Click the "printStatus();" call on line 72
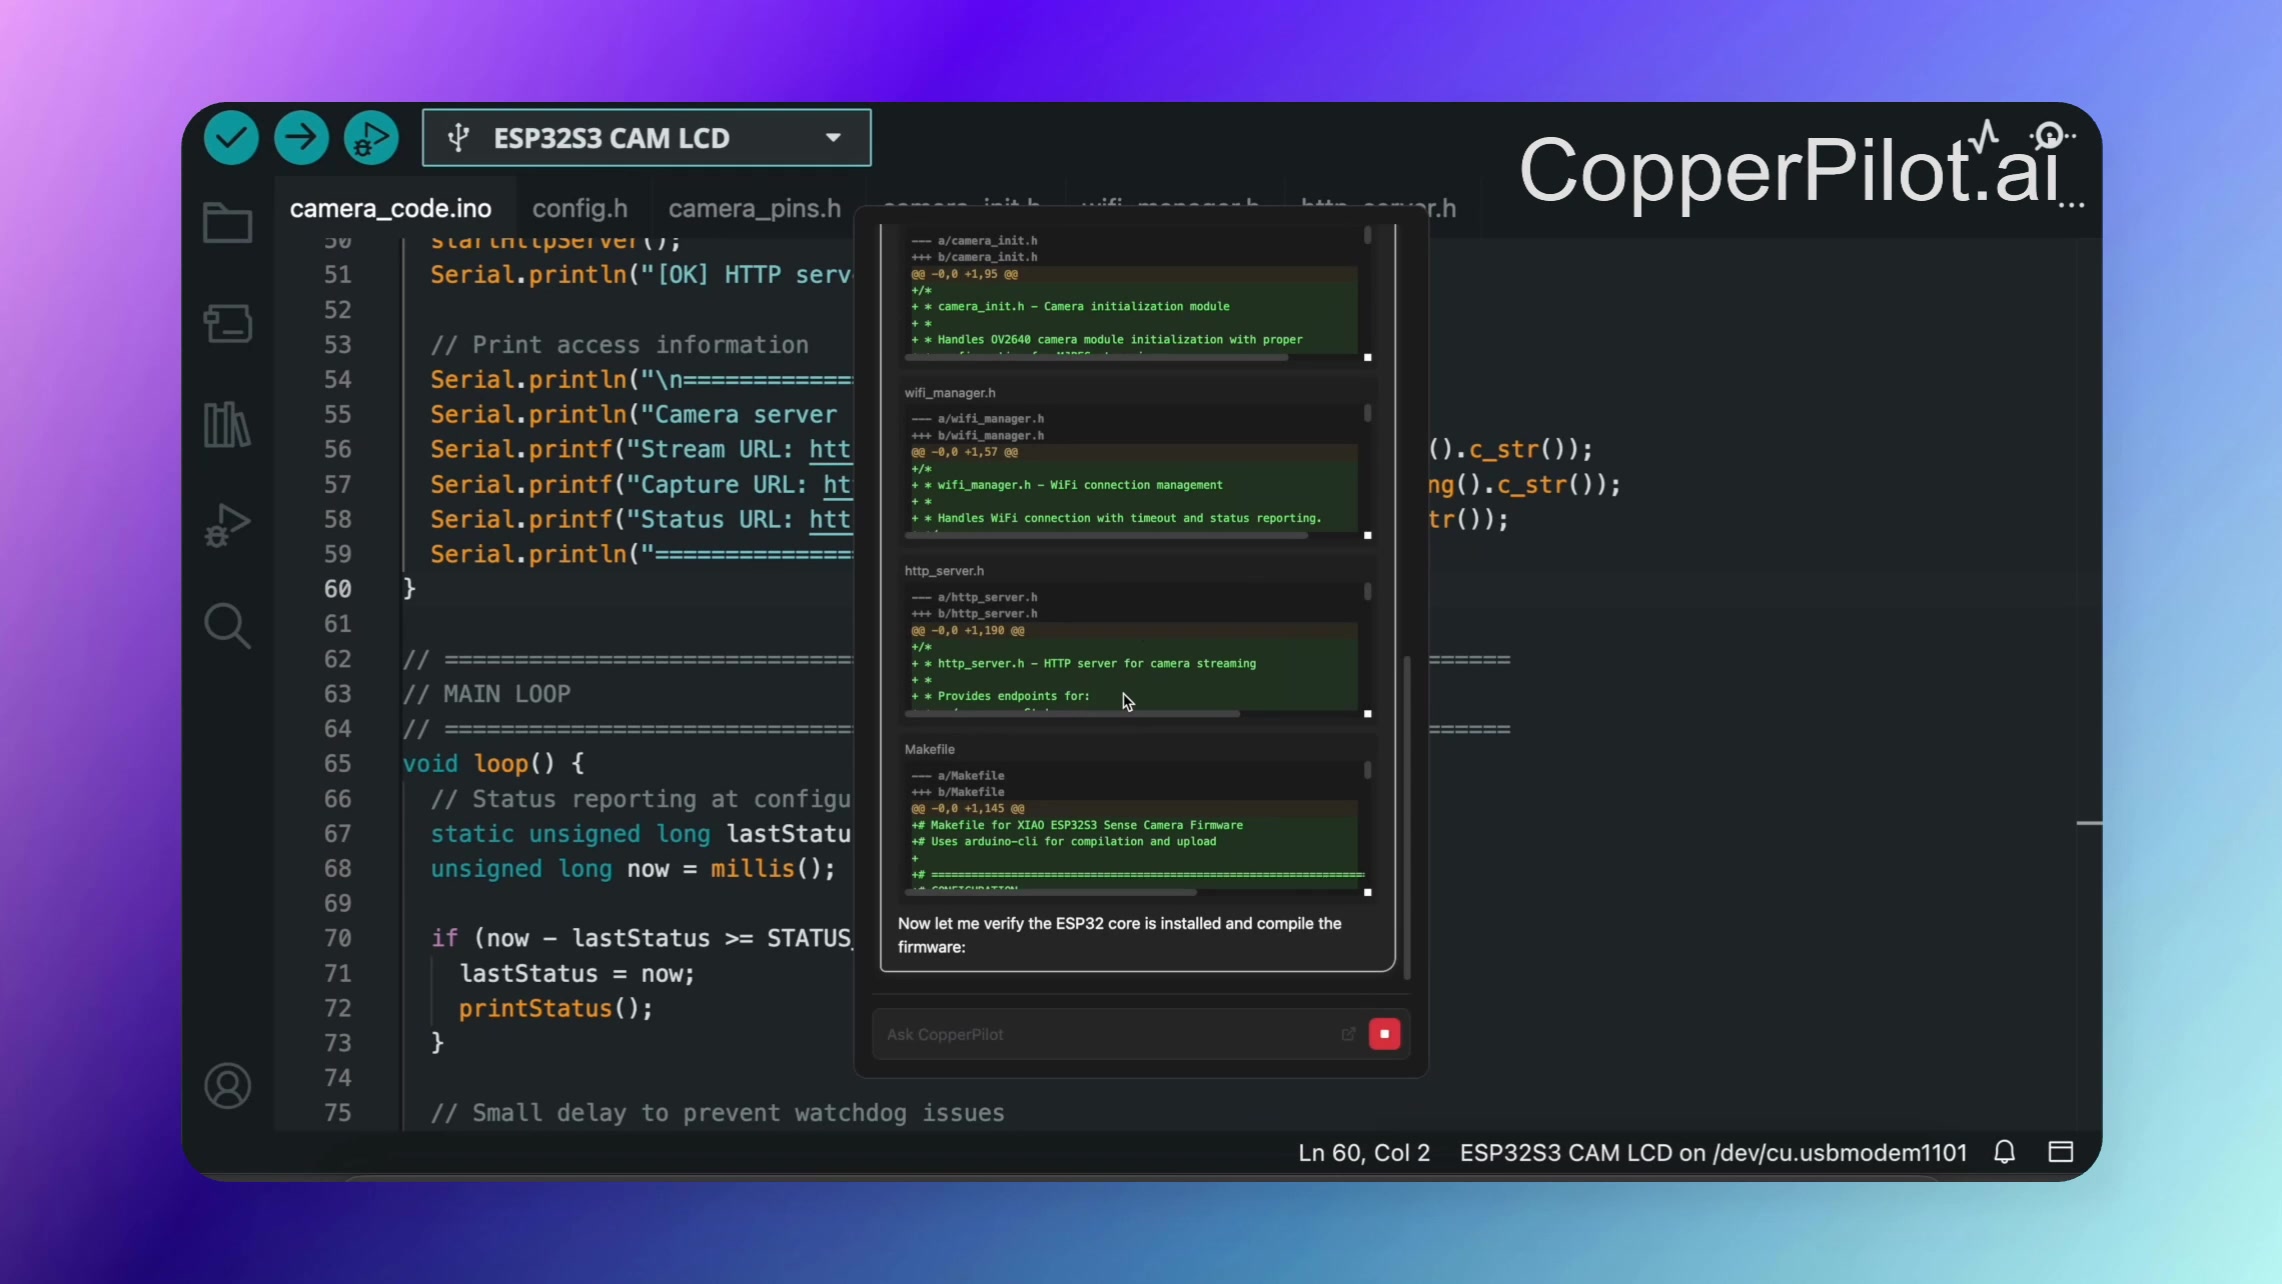This screenshot has width=2282, height=1284. [x=556, y=1008]
